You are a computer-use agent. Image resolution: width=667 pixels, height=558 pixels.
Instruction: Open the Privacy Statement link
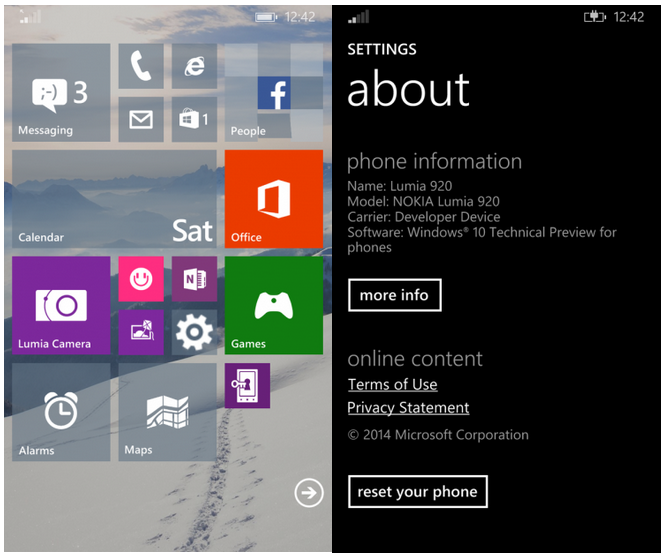pyautogui.click(x=408, y=408)
